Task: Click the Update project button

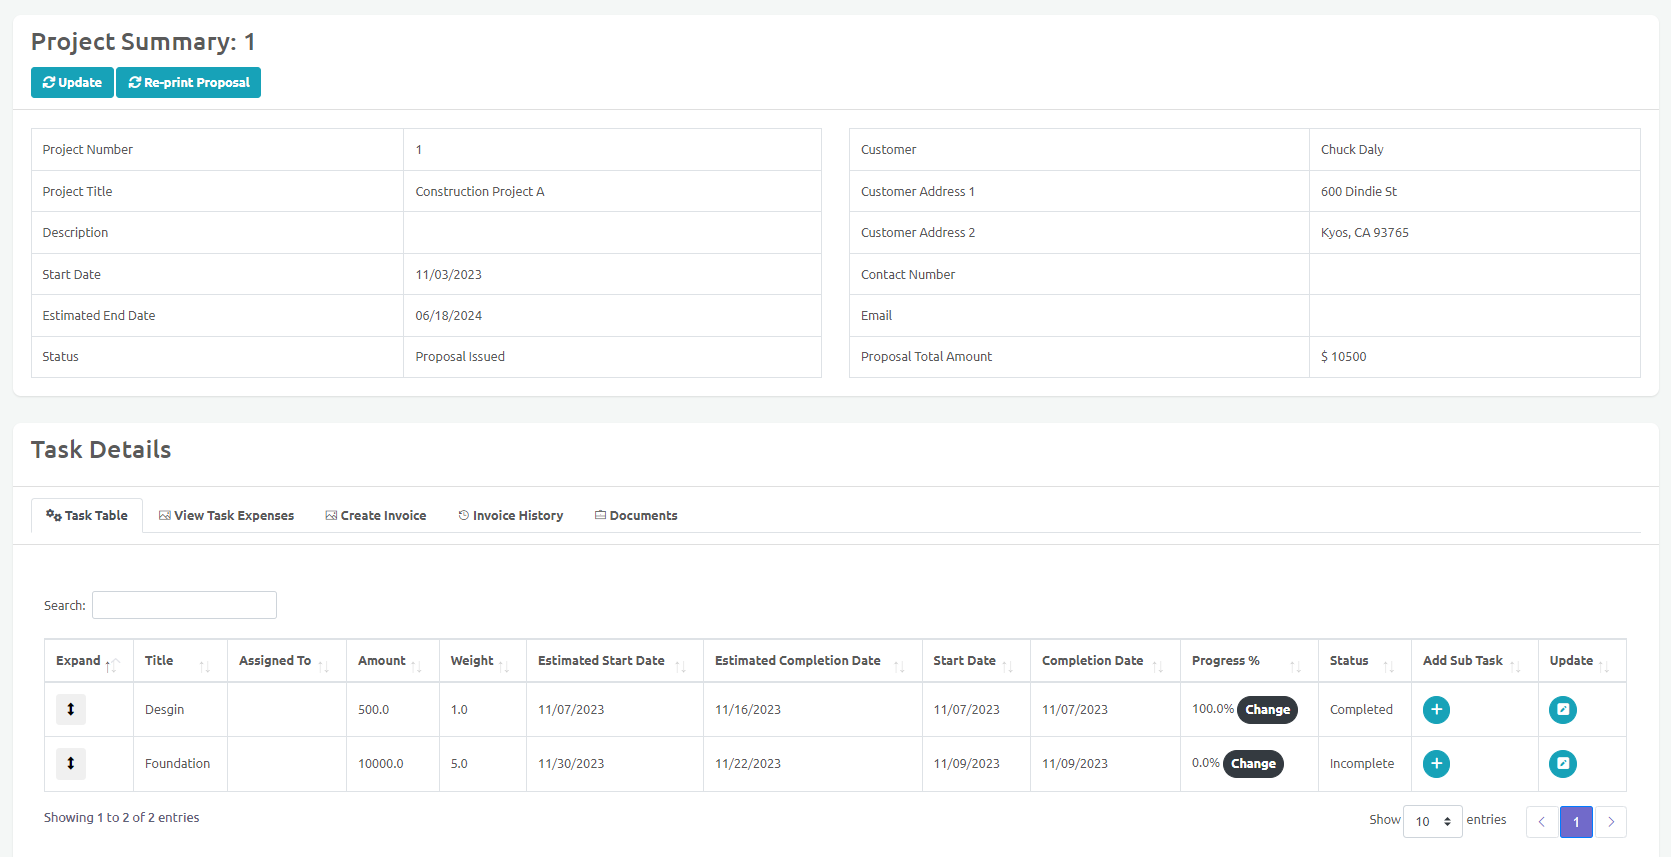Action: [x=72, y=82]
